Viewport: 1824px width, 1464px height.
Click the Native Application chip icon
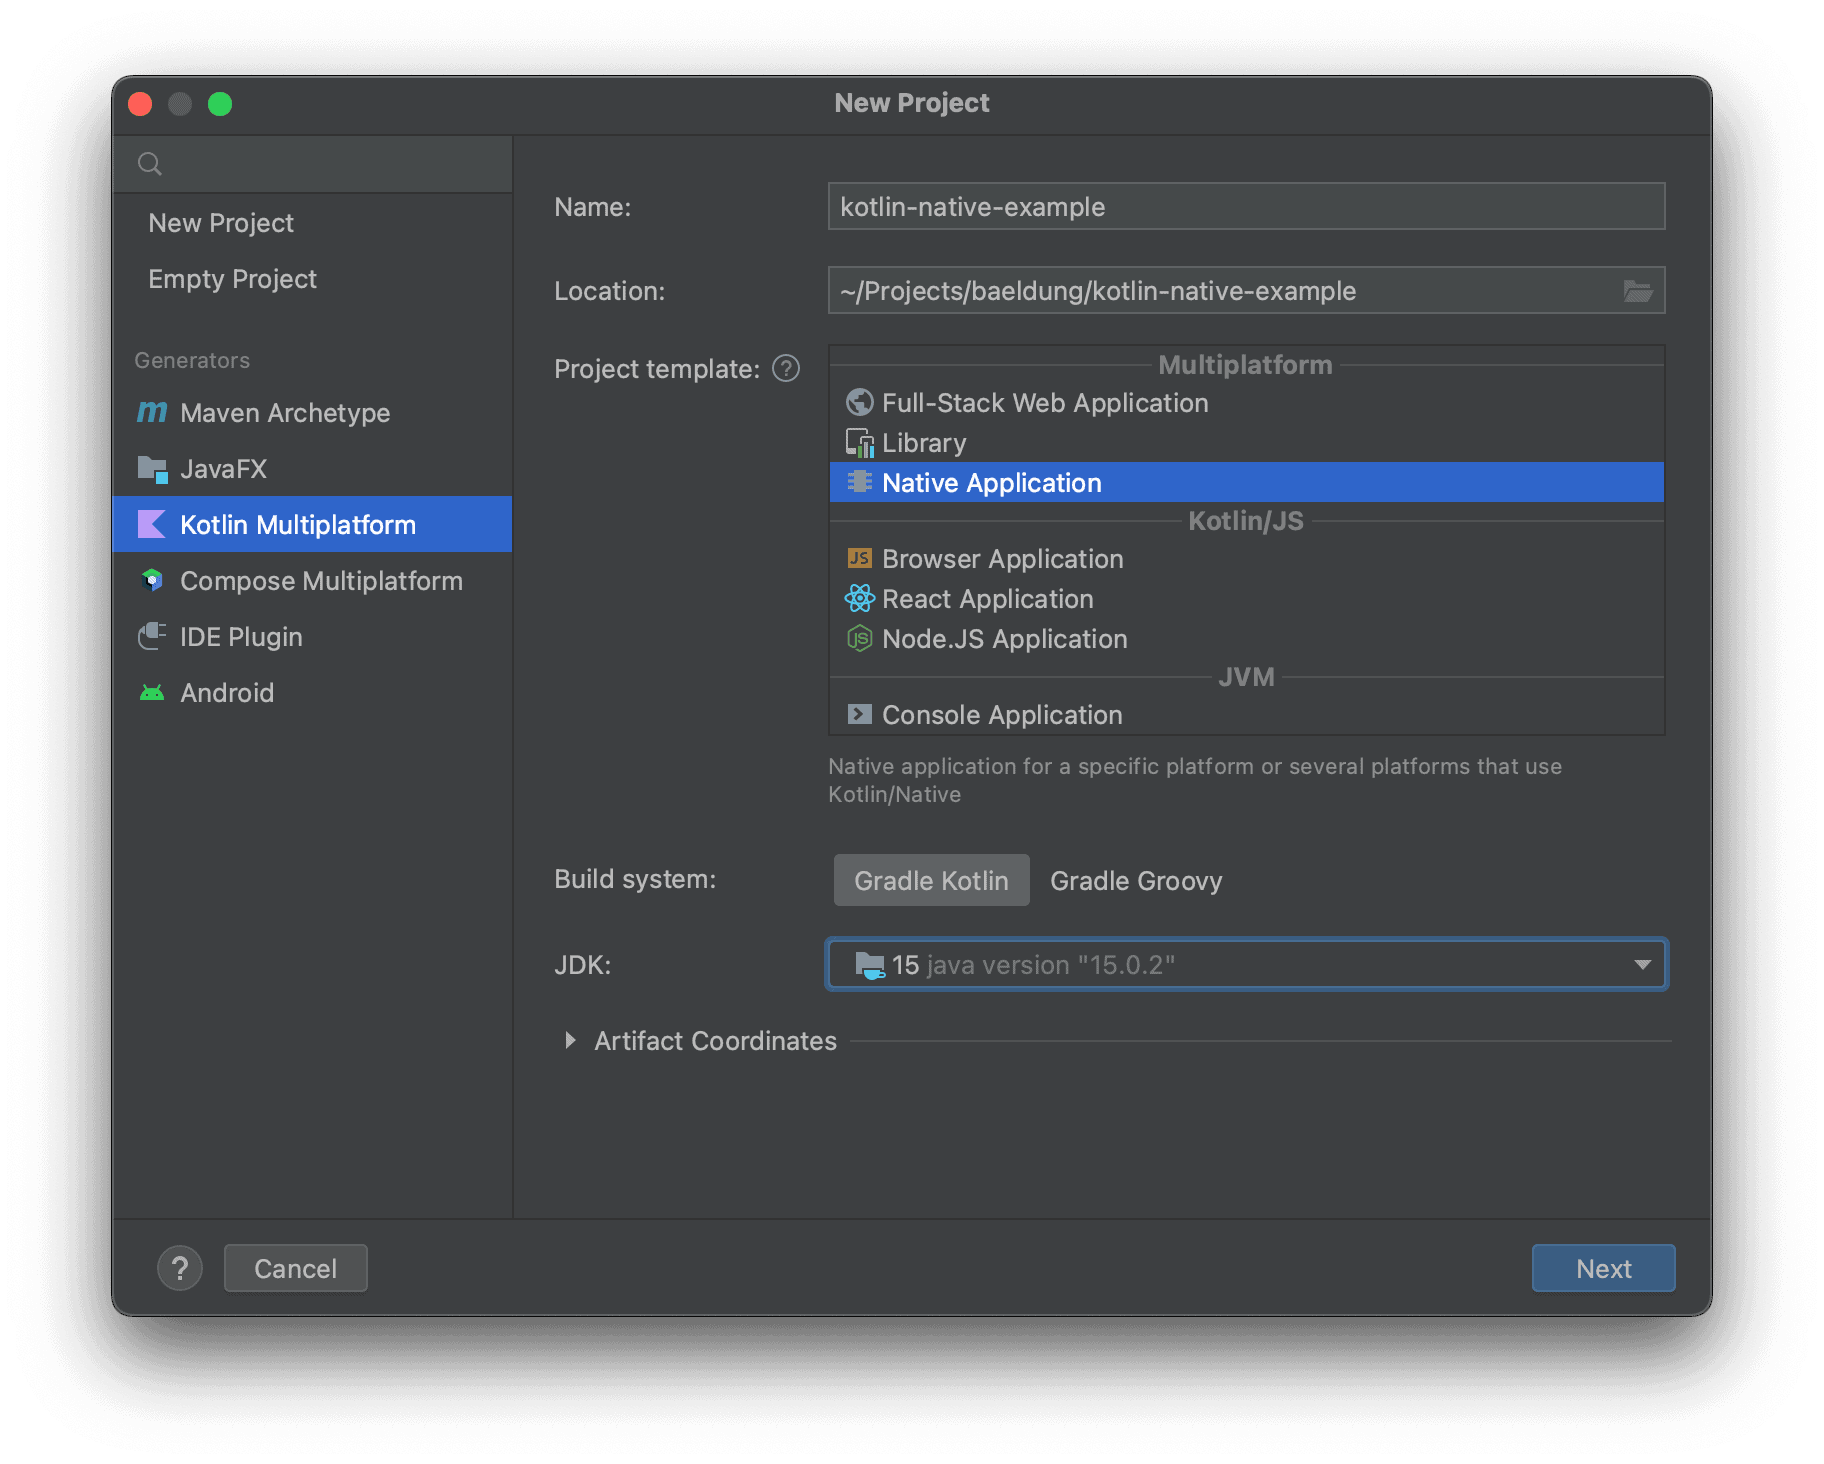pyautogui.click(x=859, y=482)
